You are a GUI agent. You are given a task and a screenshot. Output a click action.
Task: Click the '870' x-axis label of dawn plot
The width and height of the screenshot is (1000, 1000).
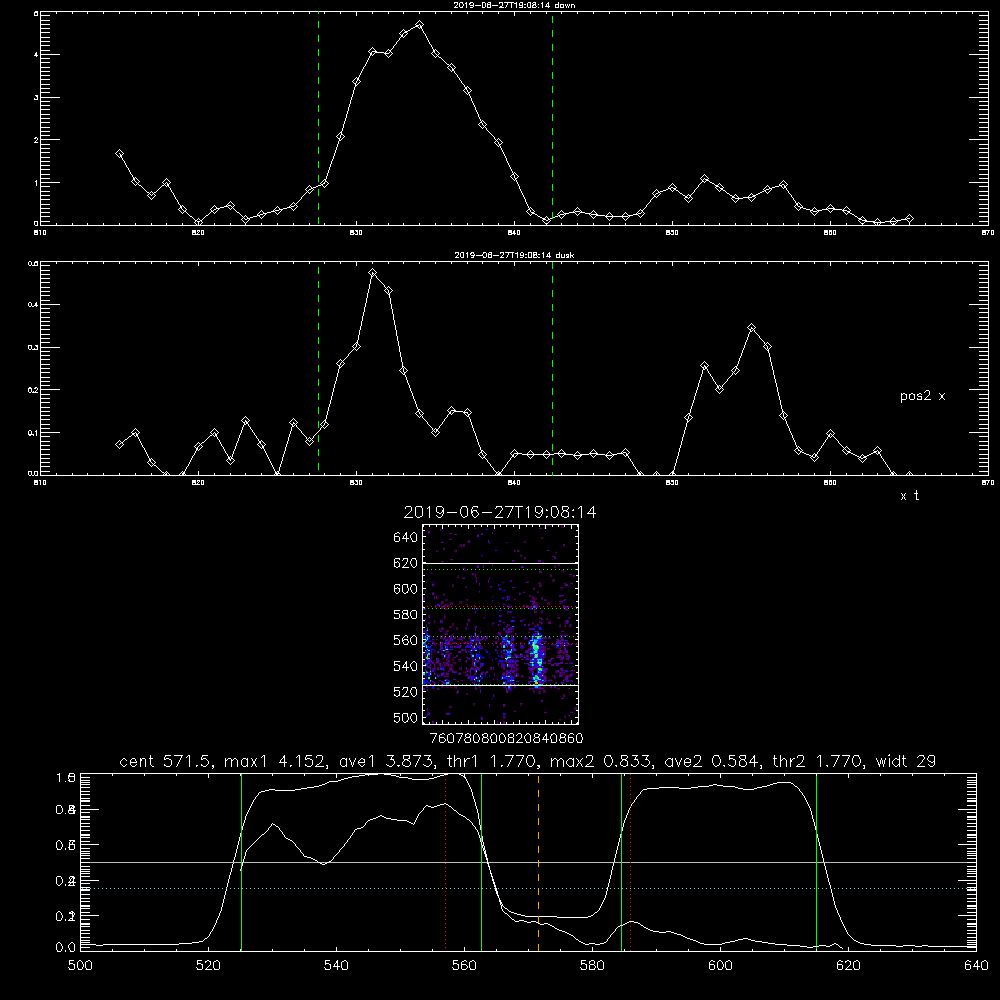(x=988, y=233)
